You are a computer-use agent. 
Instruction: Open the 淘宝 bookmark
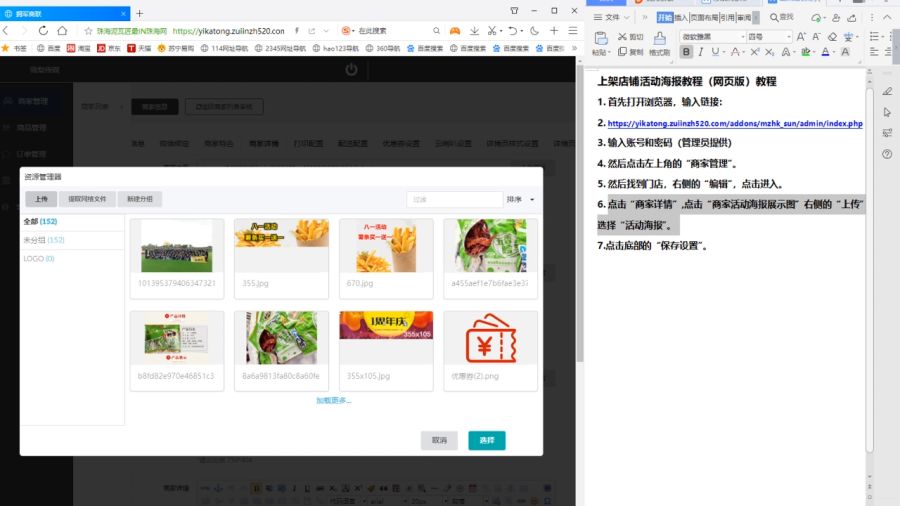[79, 48]
